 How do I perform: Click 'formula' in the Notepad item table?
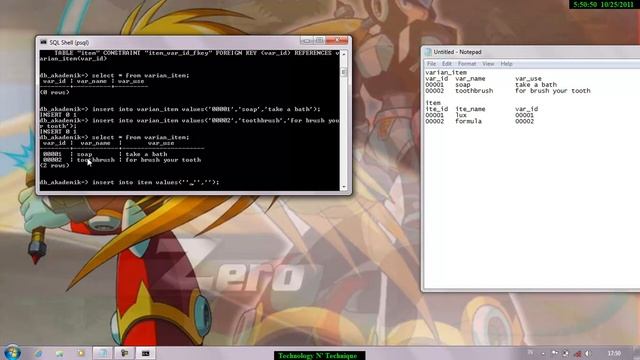468,121
